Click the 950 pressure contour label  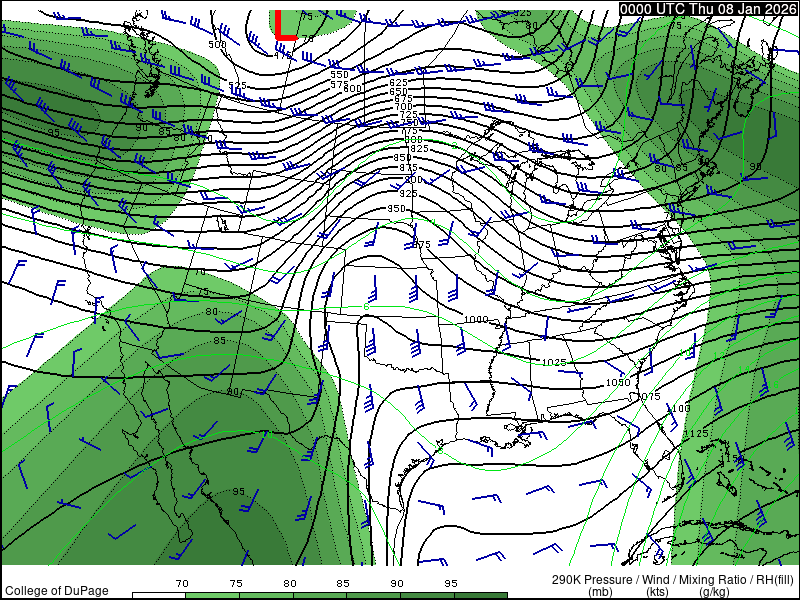(396, 209)
